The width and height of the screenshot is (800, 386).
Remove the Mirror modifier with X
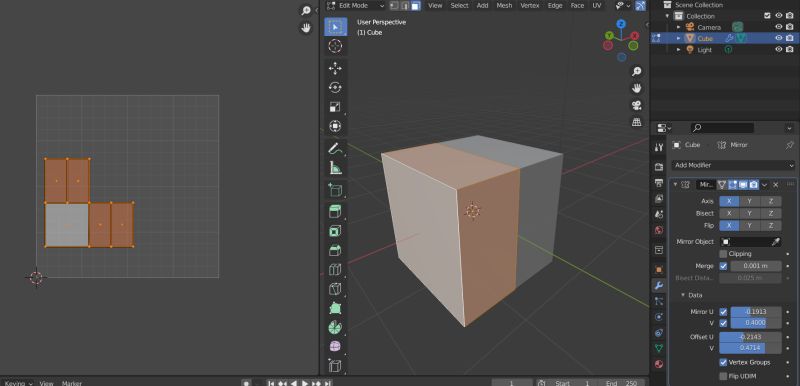pos(776,185)
